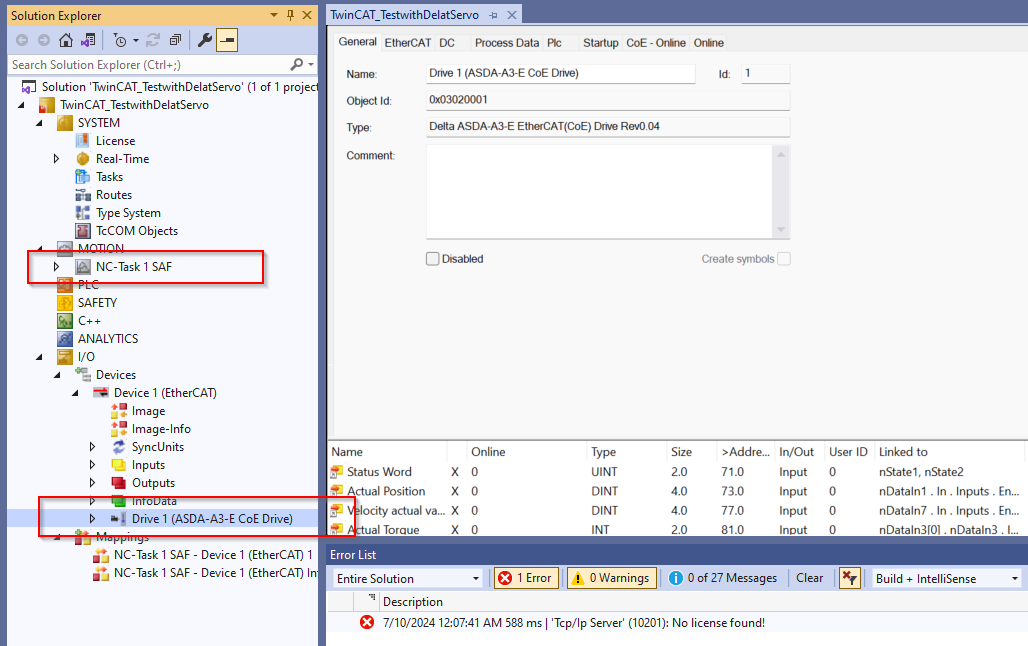This screenshot has height=646, width=1028.
Task: Select the SAFETY node
Action: point(97,303)
